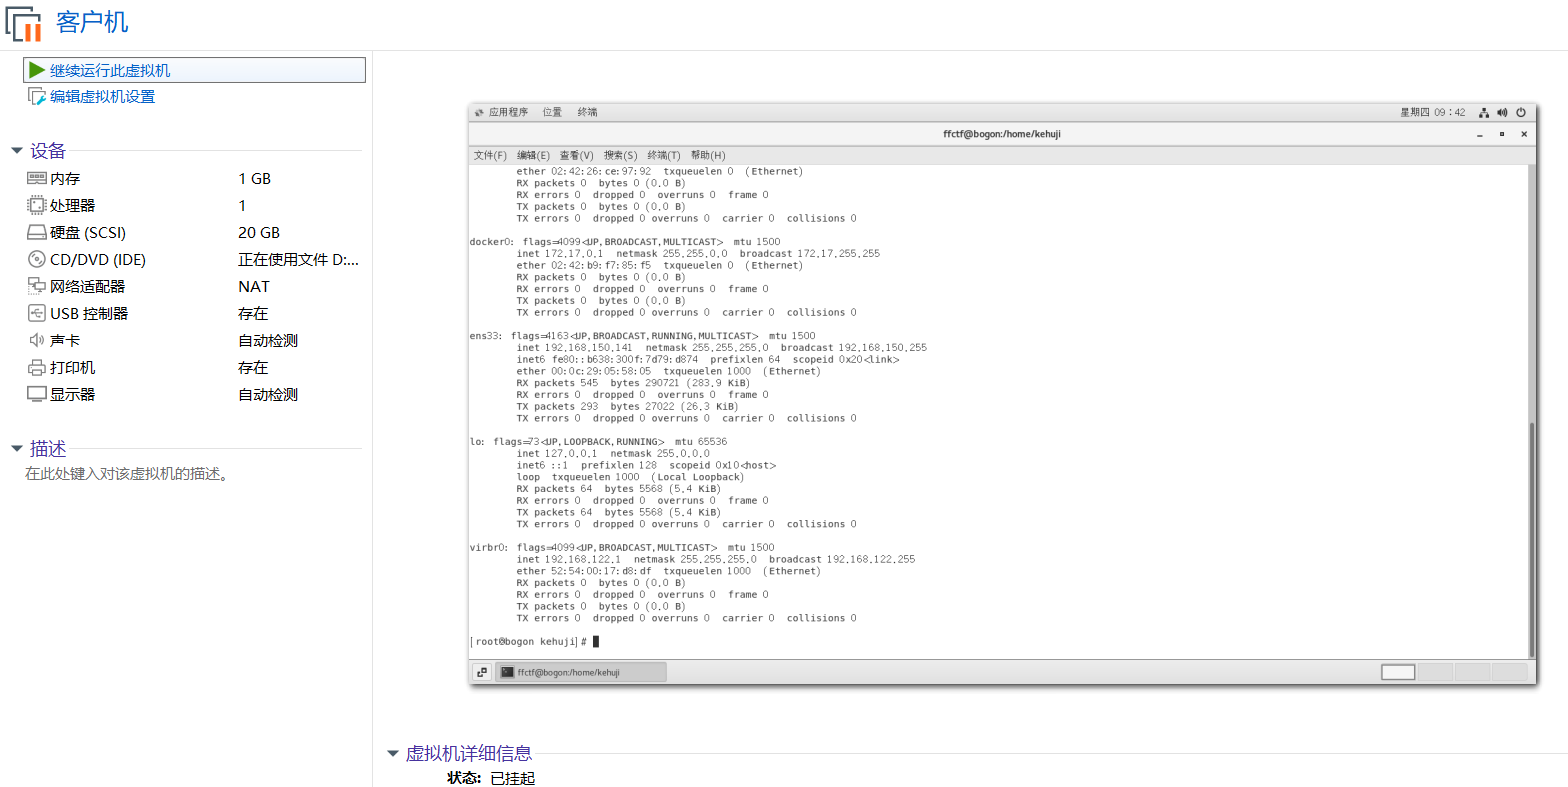Viewport: 1568px width, 787px height.
Task: Click the green play arrow icon
Action: 37,70
